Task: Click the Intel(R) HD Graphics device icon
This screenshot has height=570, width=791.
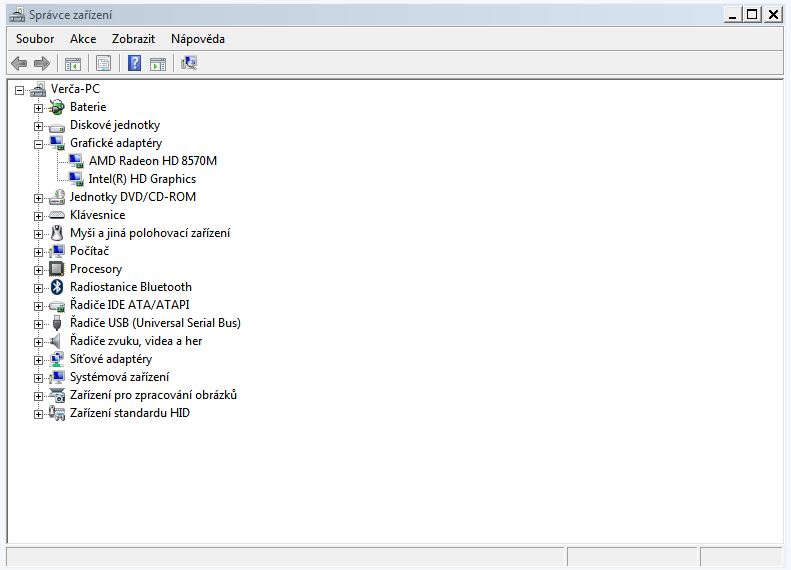Action: (x=76, y=179)
